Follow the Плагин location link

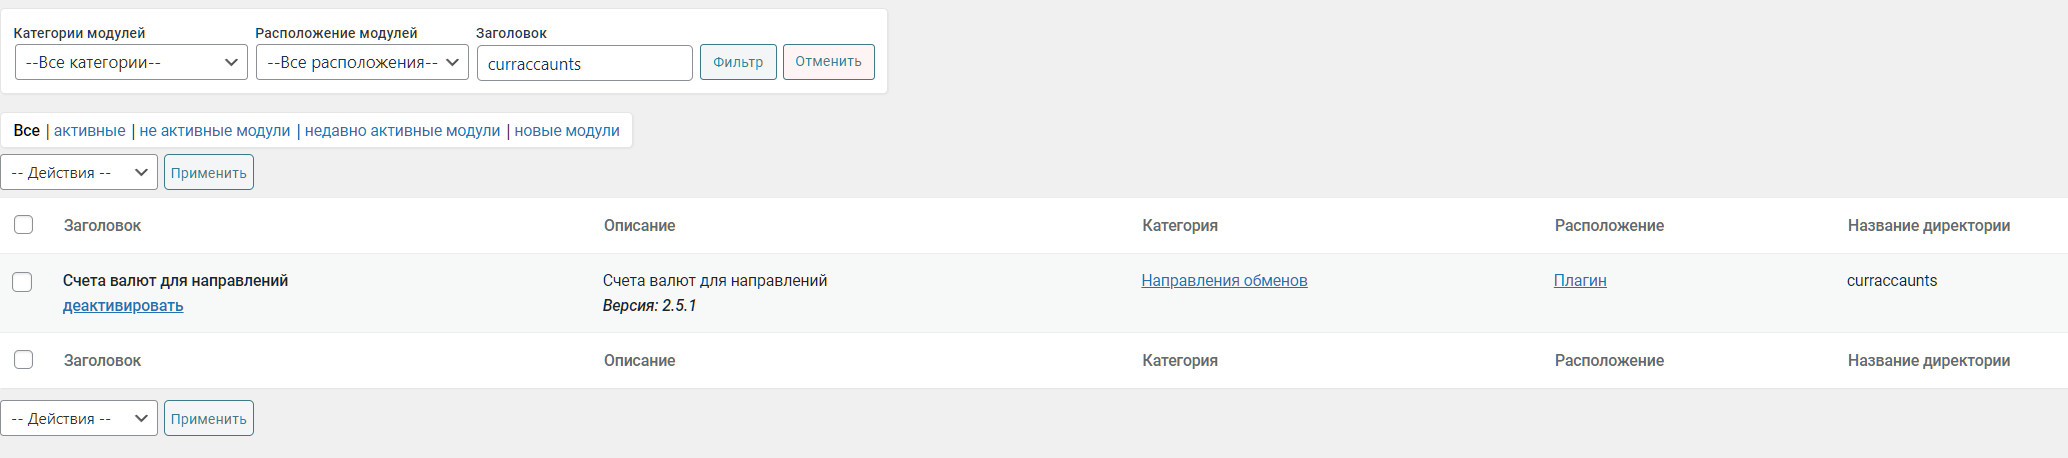click(x=1580, y=281)
